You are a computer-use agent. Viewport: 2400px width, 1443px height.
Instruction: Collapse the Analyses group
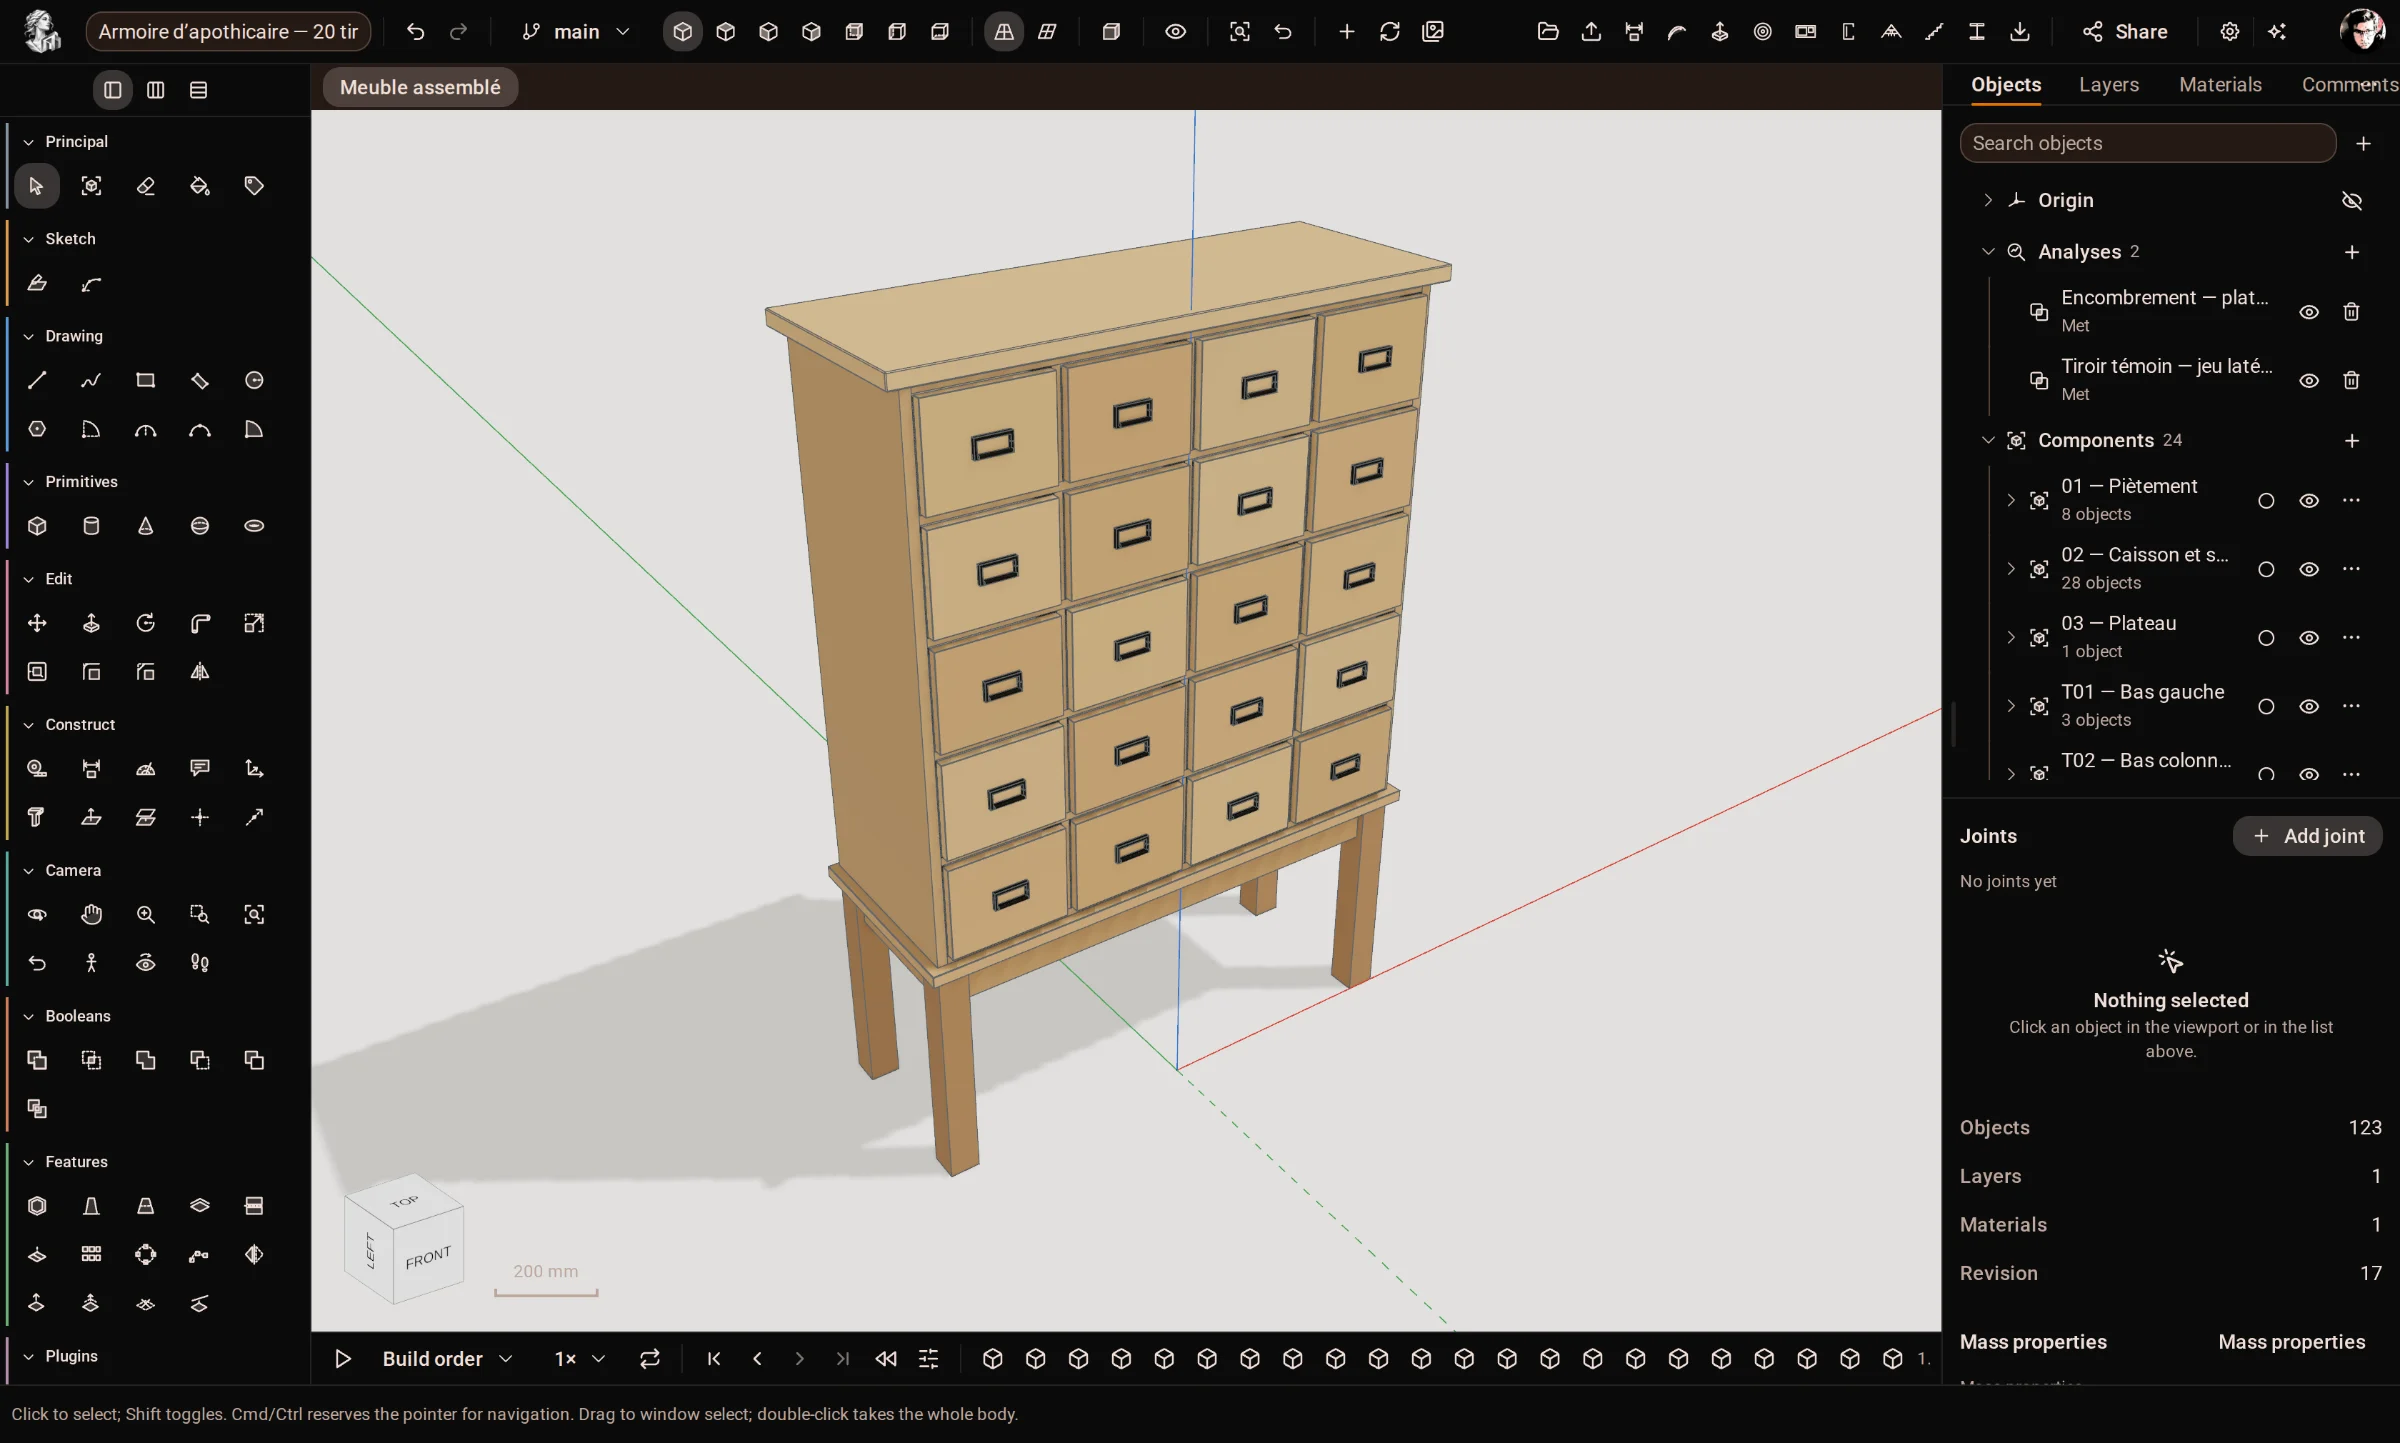(1988, 252)
